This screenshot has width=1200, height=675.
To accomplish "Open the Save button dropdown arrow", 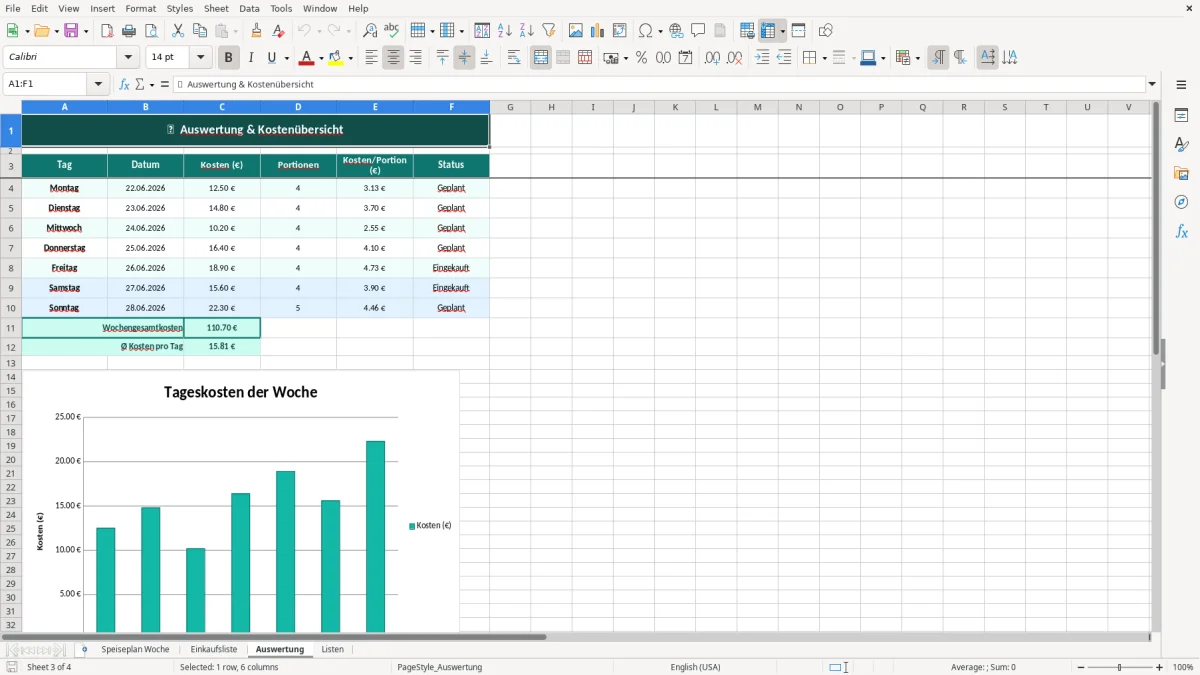I will click(x=86, y=31).
